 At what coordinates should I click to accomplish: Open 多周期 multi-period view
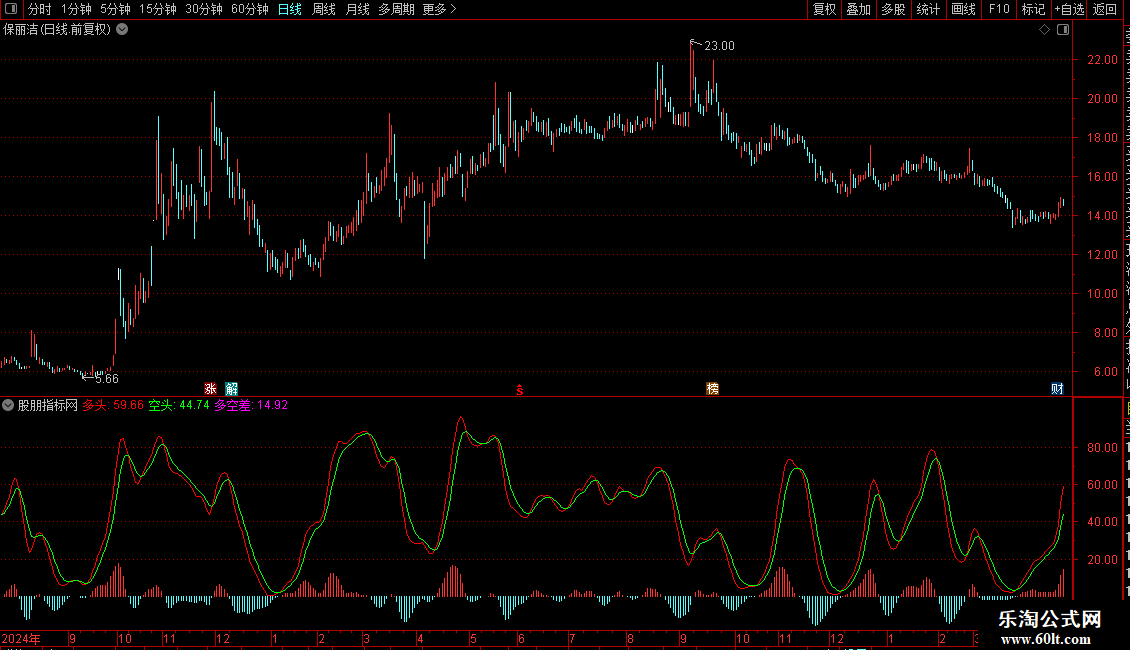396,9
